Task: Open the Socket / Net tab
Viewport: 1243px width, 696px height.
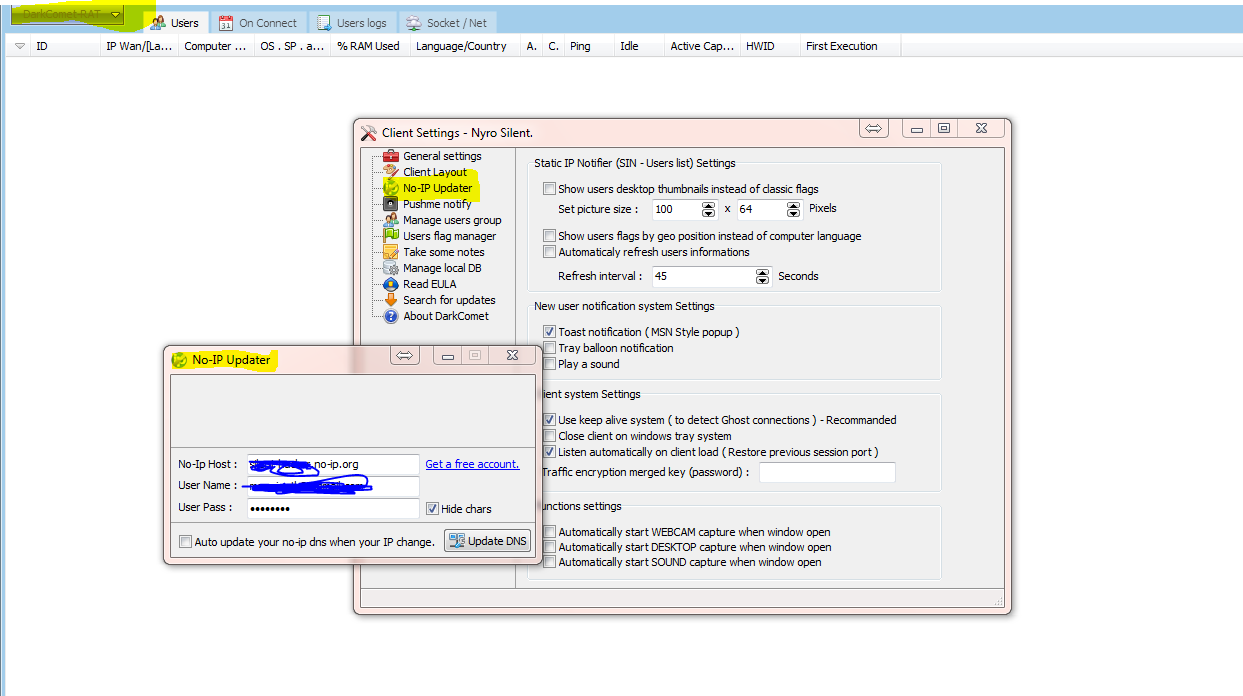Action: point(447,23)
